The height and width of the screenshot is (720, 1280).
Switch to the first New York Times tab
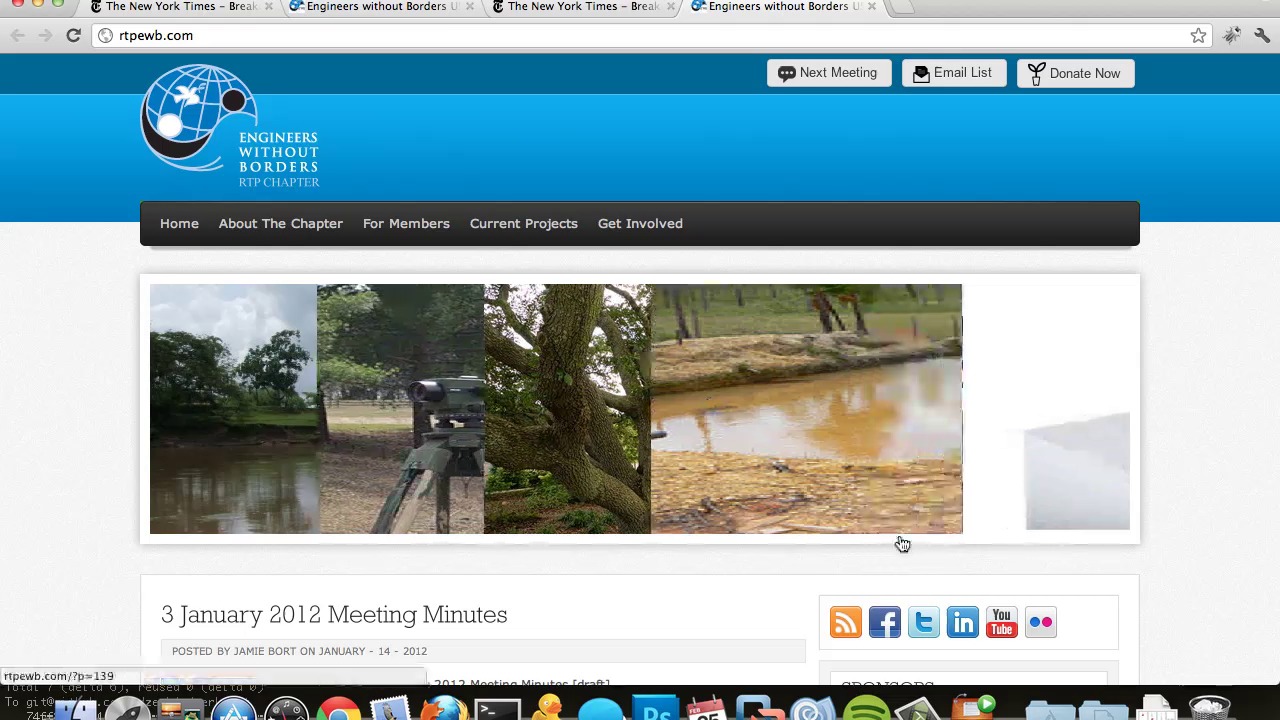pos(180,7)
